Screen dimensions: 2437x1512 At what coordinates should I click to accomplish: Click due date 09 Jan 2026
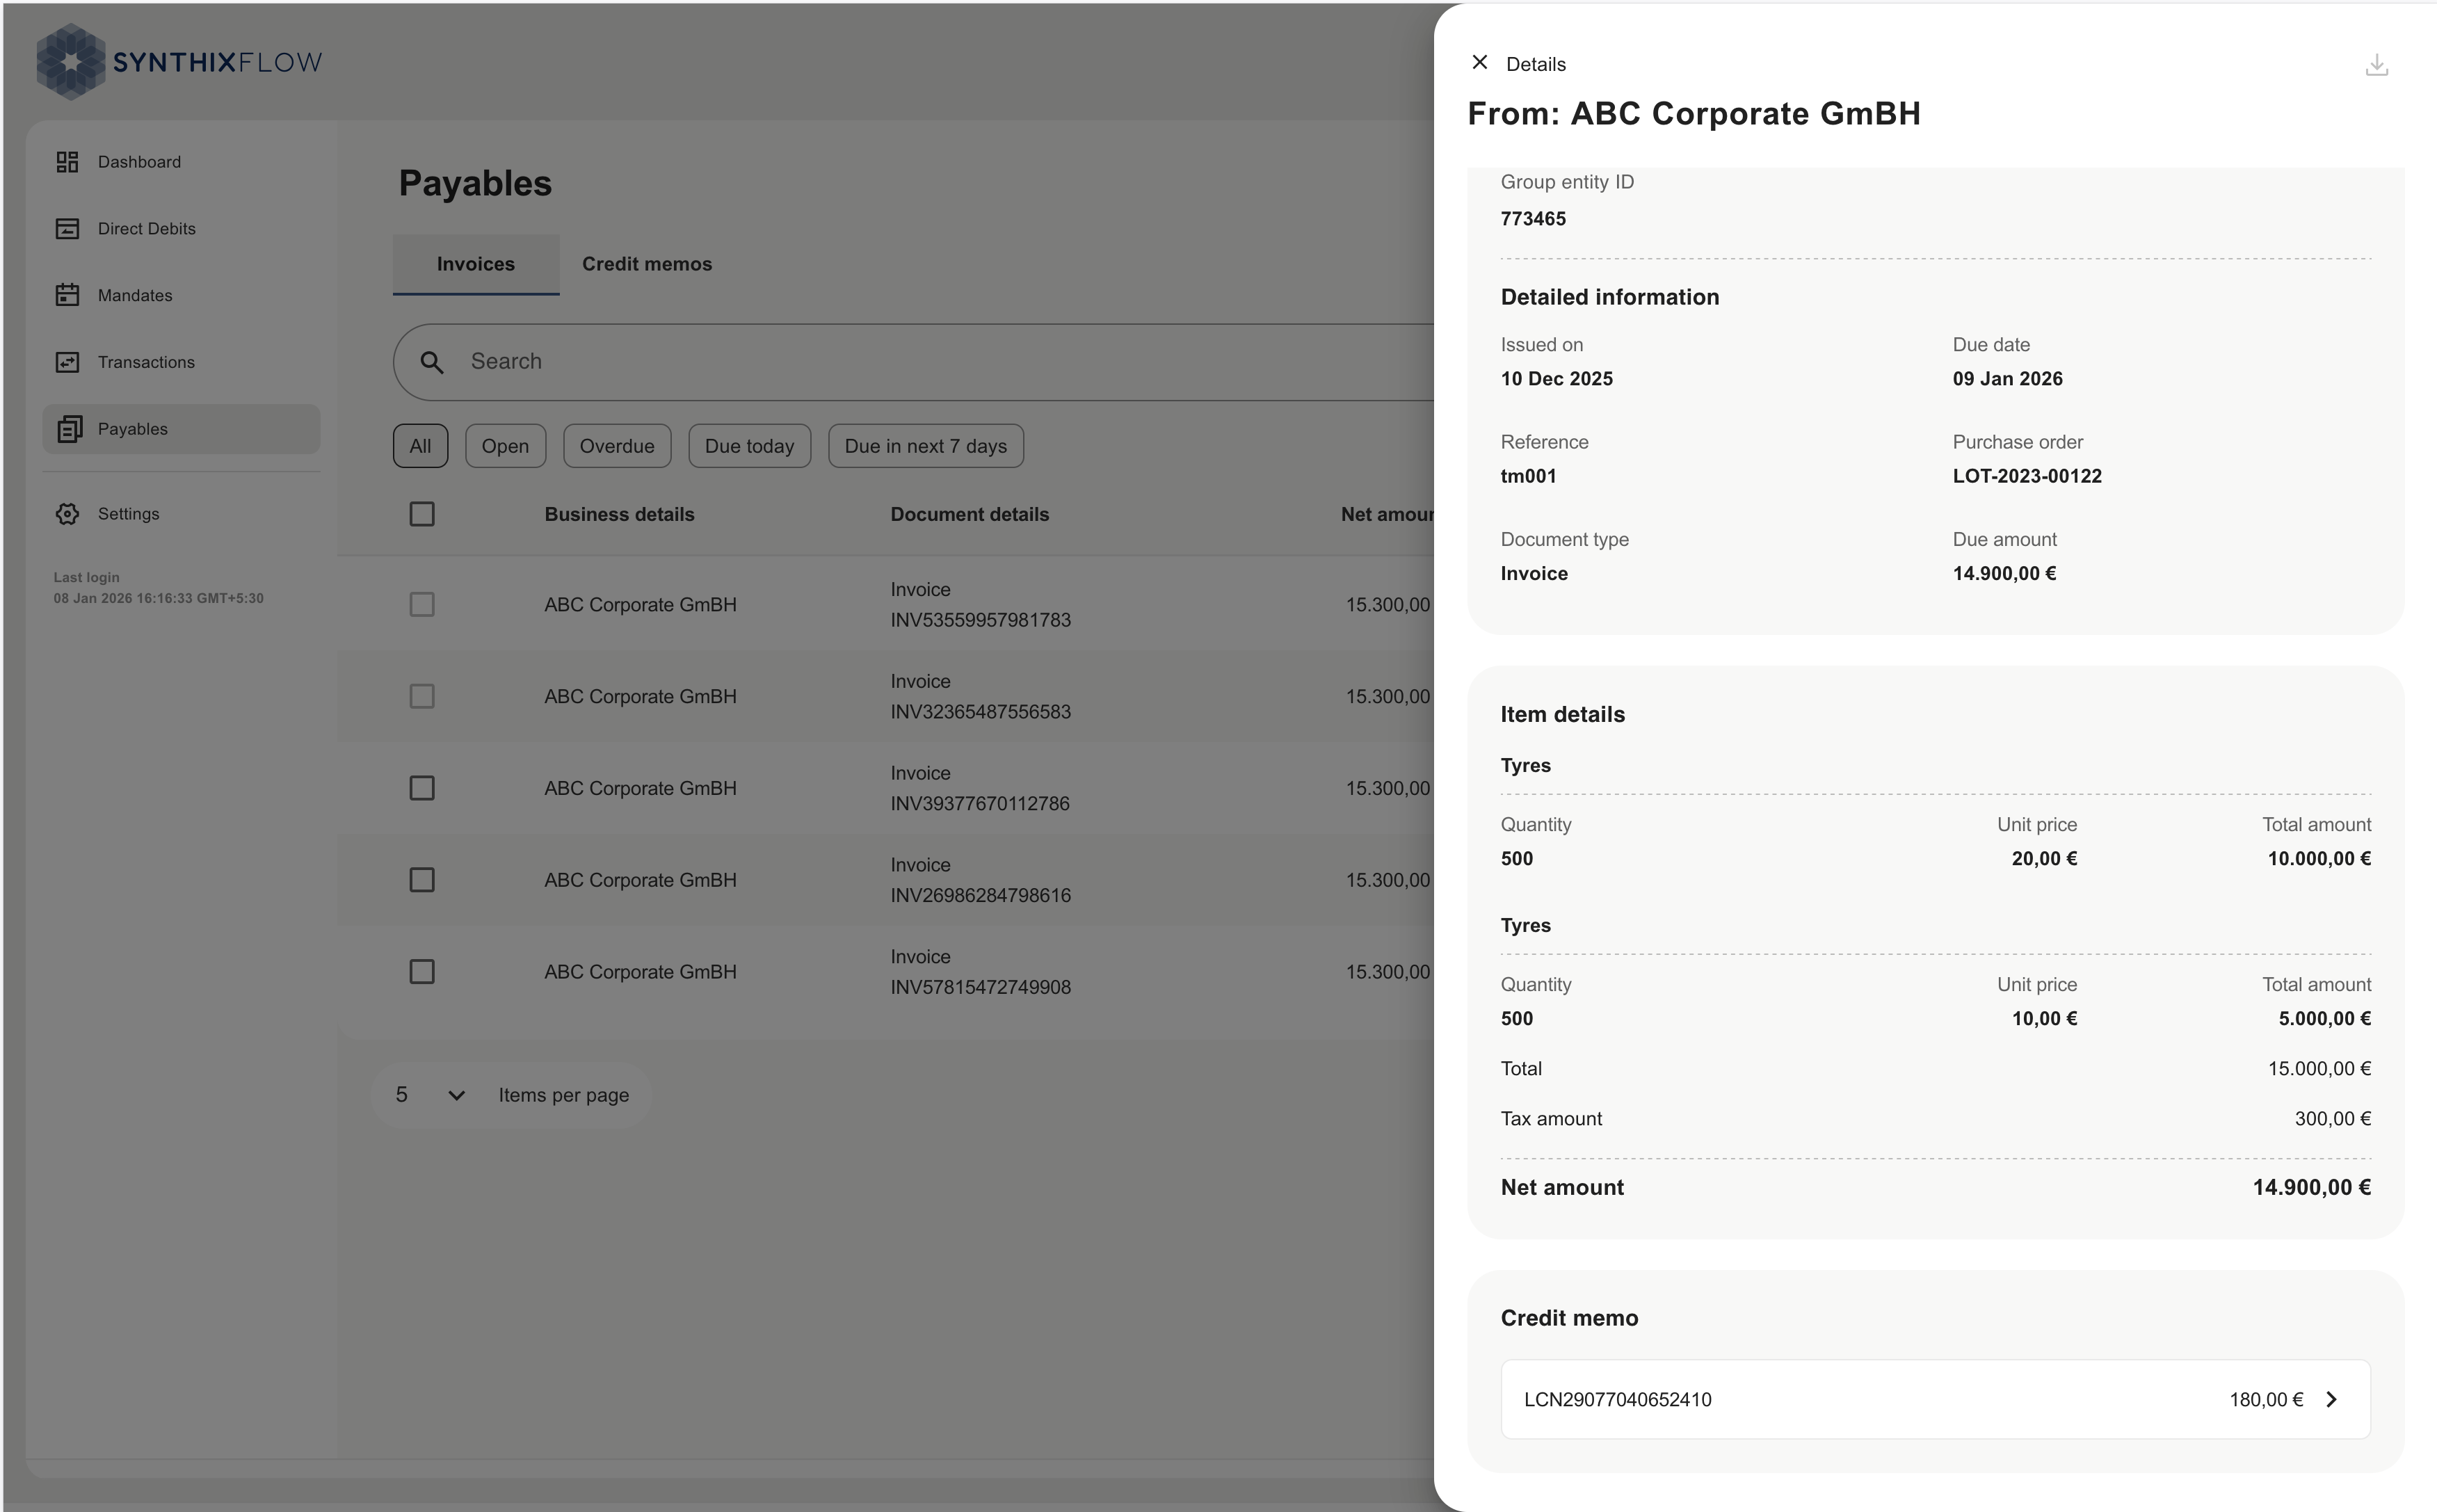tap(2007, 379)
